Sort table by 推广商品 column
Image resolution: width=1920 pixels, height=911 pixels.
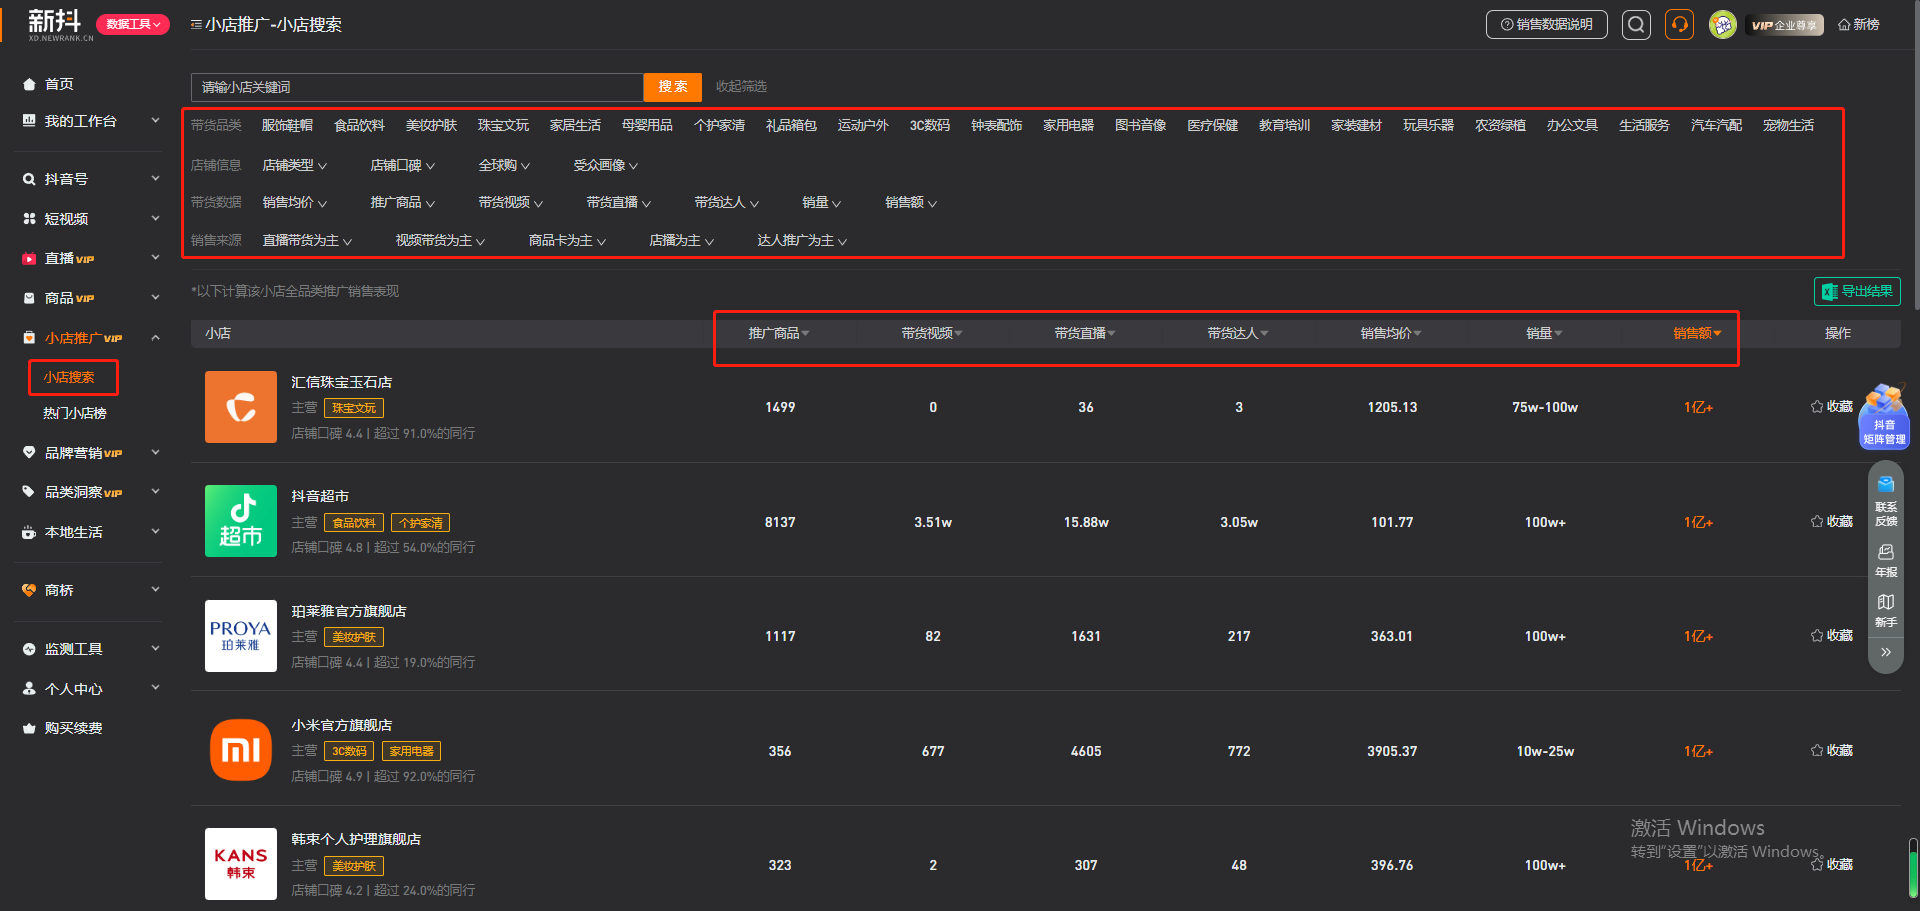(x=779, y=333)
